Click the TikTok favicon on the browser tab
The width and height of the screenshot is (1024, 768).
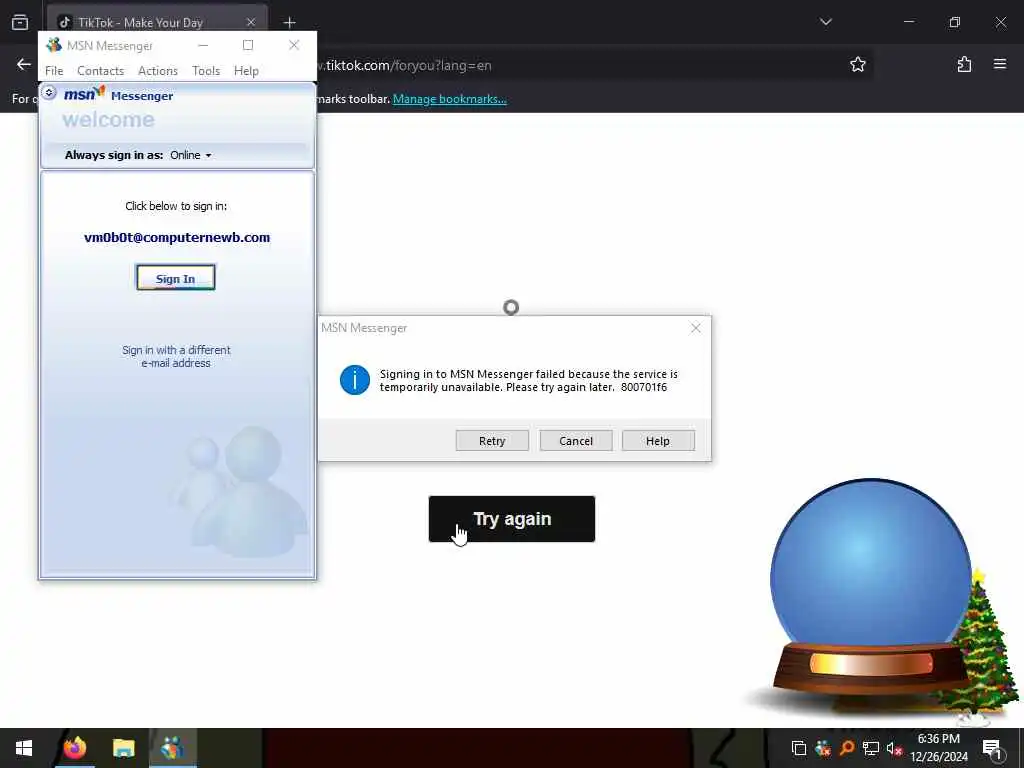64,22
